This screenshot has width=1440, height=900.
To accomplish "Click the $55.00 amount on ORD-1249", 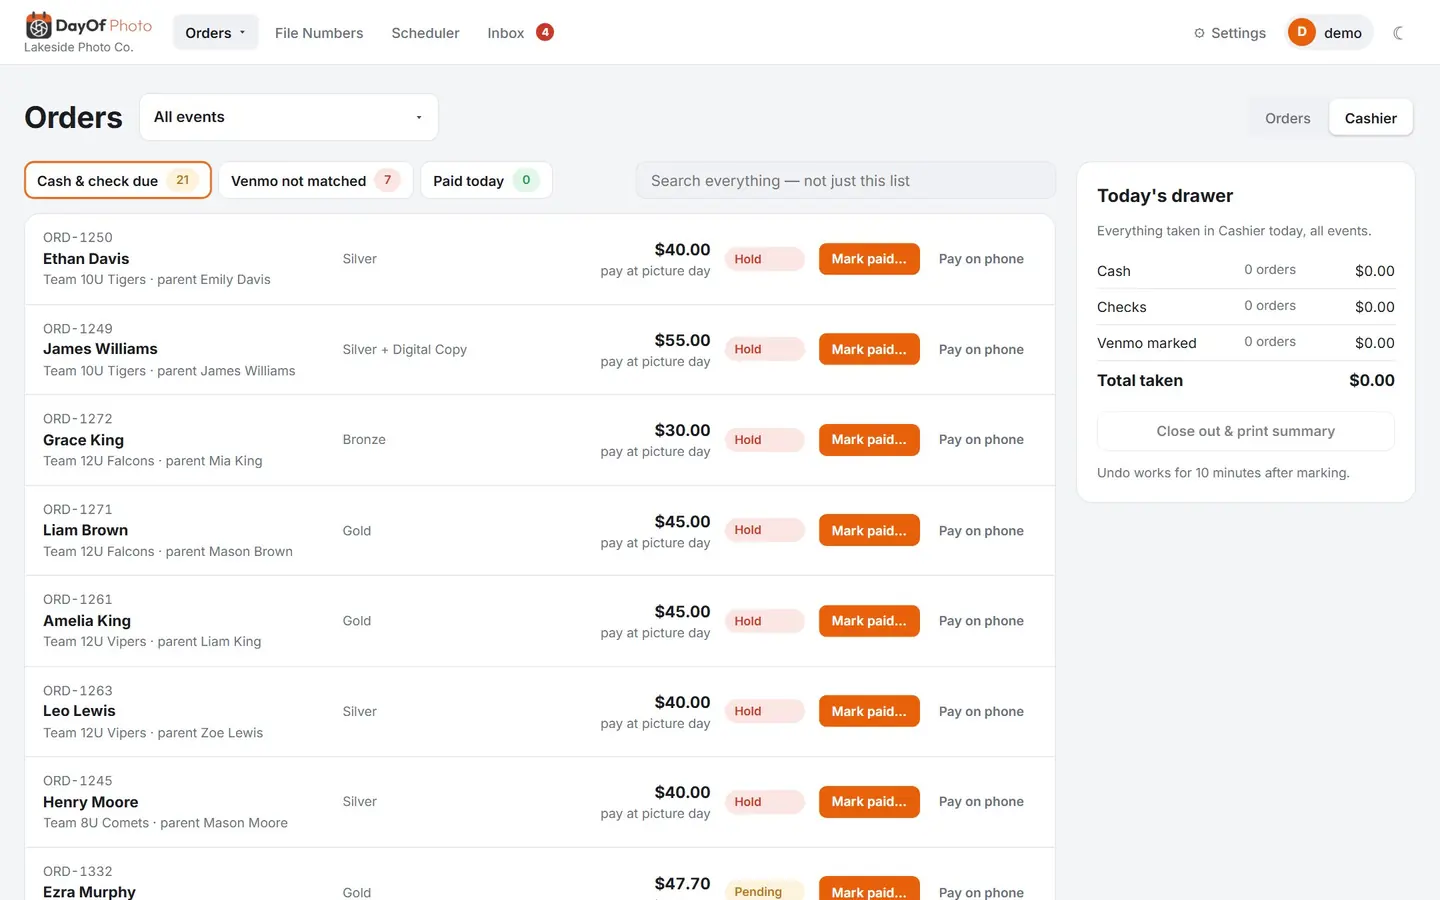I will point(682,340).
